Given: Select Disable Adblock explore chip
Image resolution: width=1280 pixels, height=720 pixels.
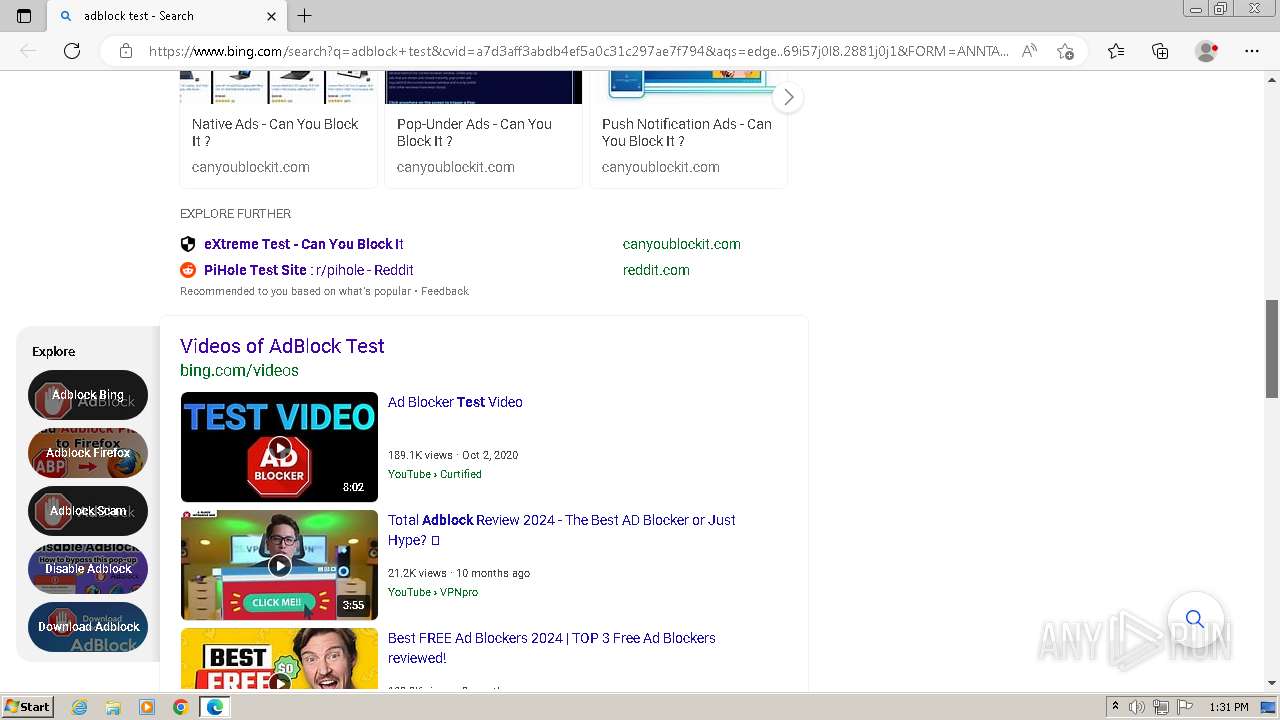Looking at the screenshot, I should tap(88, 569).
